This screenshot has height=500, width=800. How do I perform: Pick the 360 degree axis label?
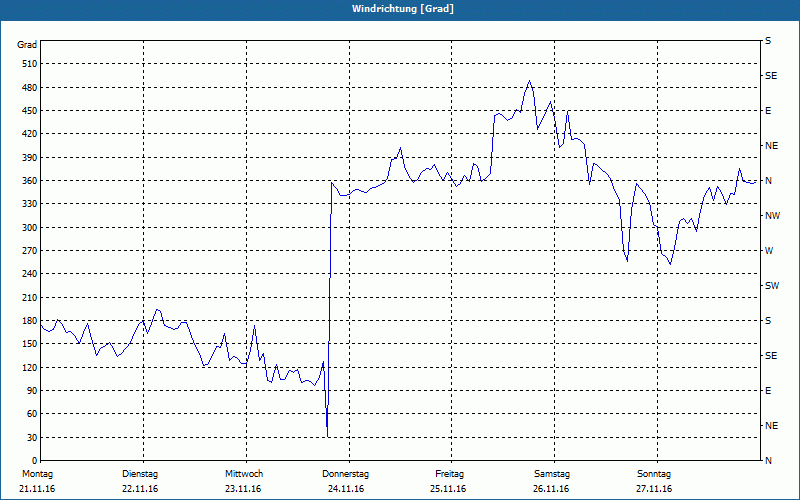30,181
